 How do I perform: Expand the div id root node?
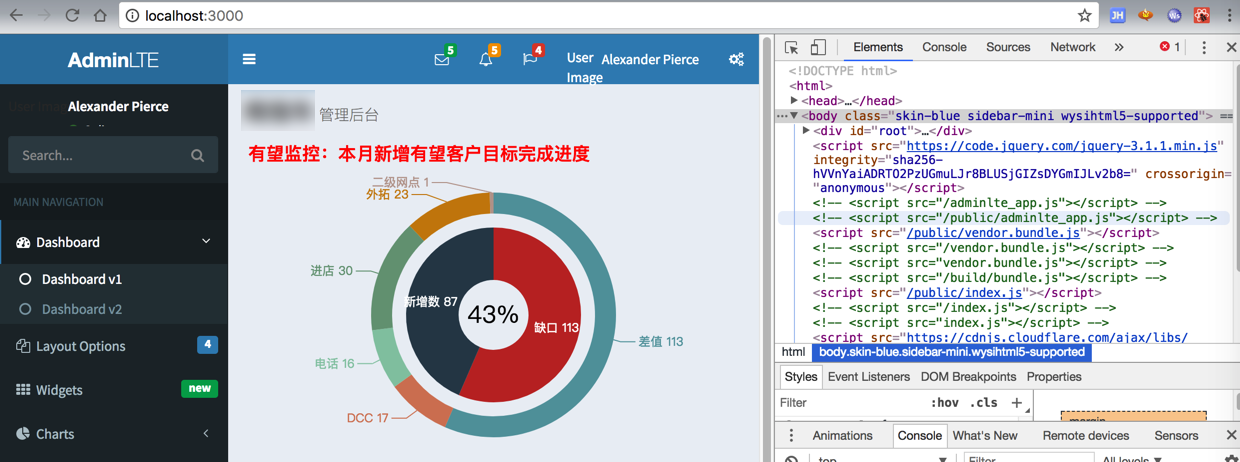[808, 131]
